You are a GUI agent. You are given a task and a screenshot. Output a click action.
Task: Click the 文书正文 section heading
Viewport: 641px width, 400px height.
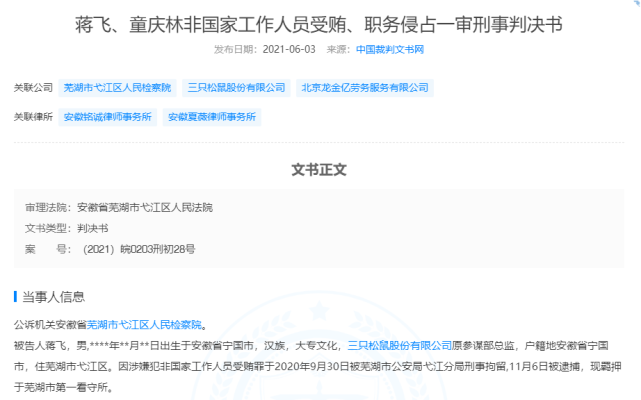tap(319, 170)
